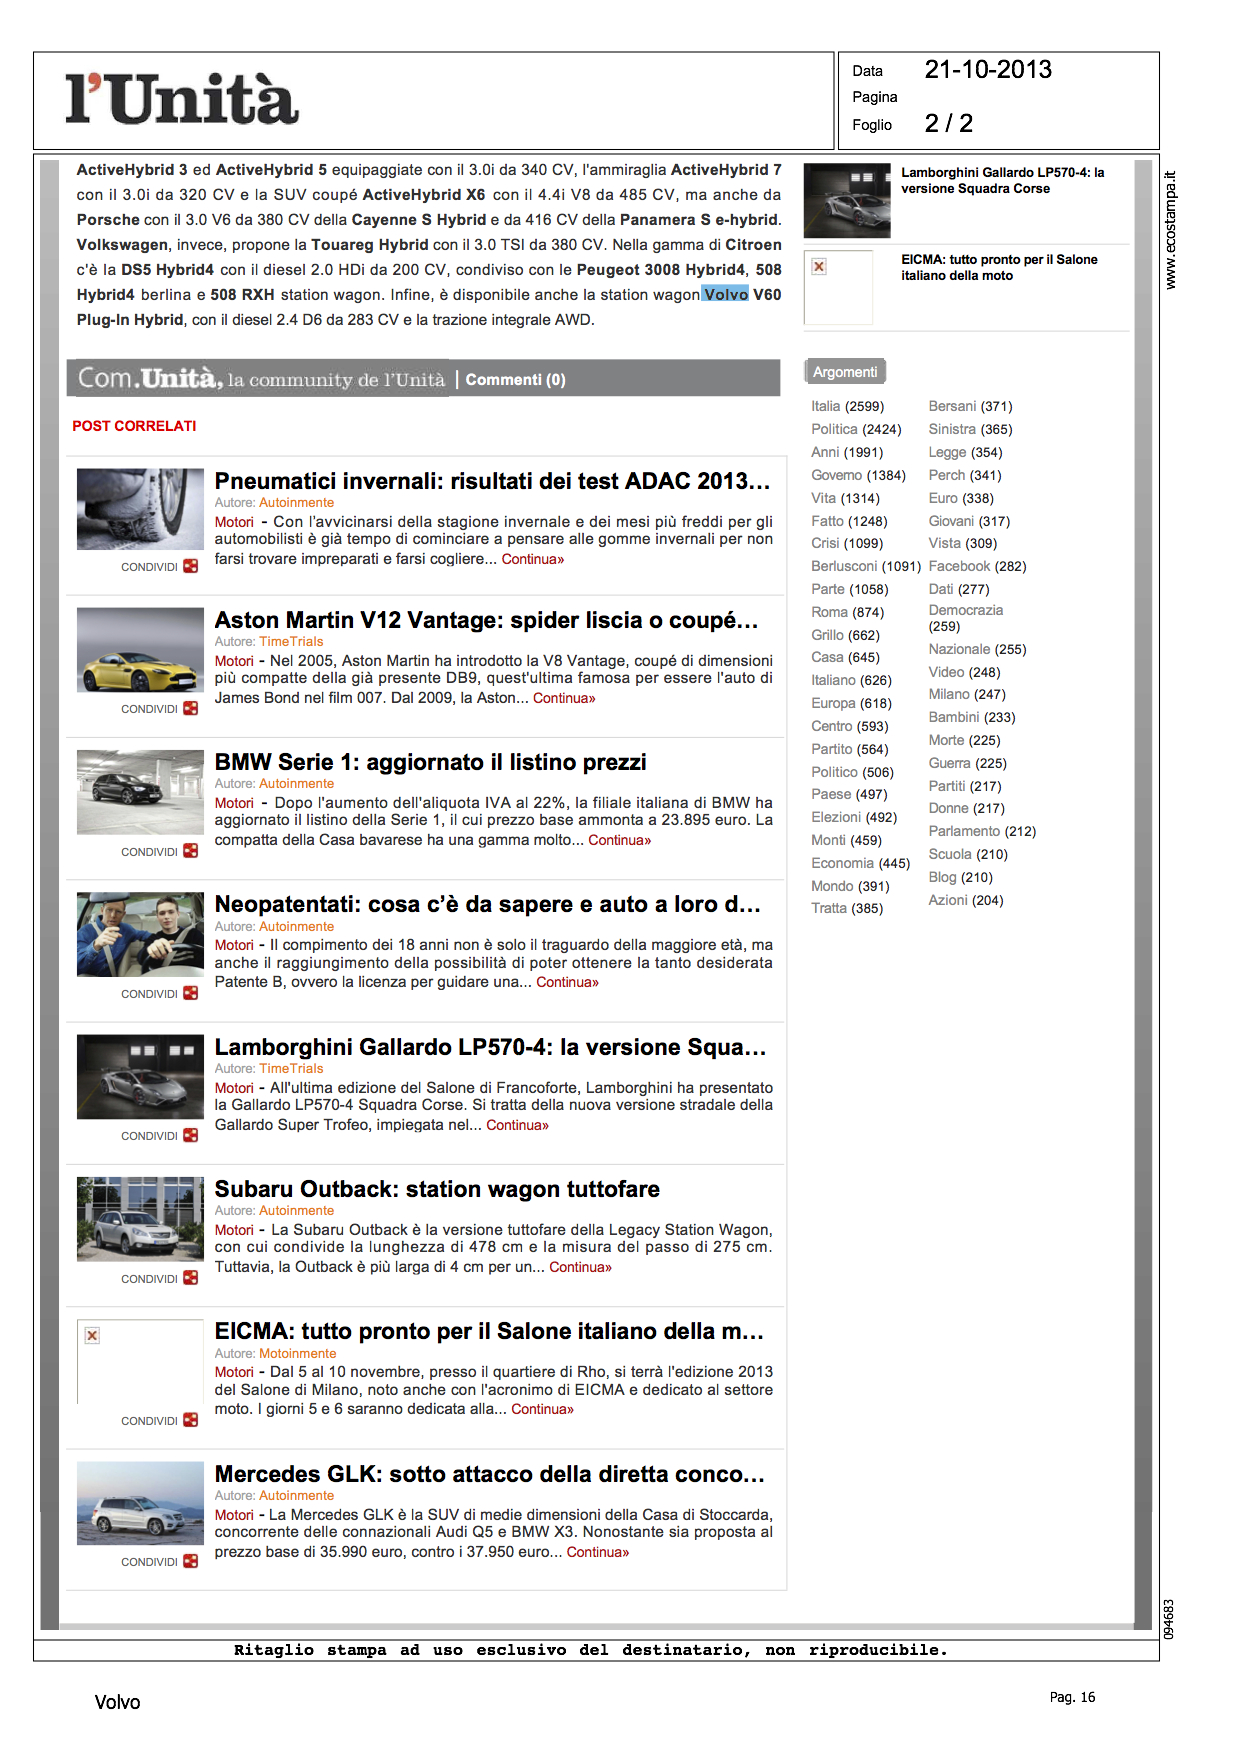Click share icon under Lamborghini Gallardo article

point(190,1135)
